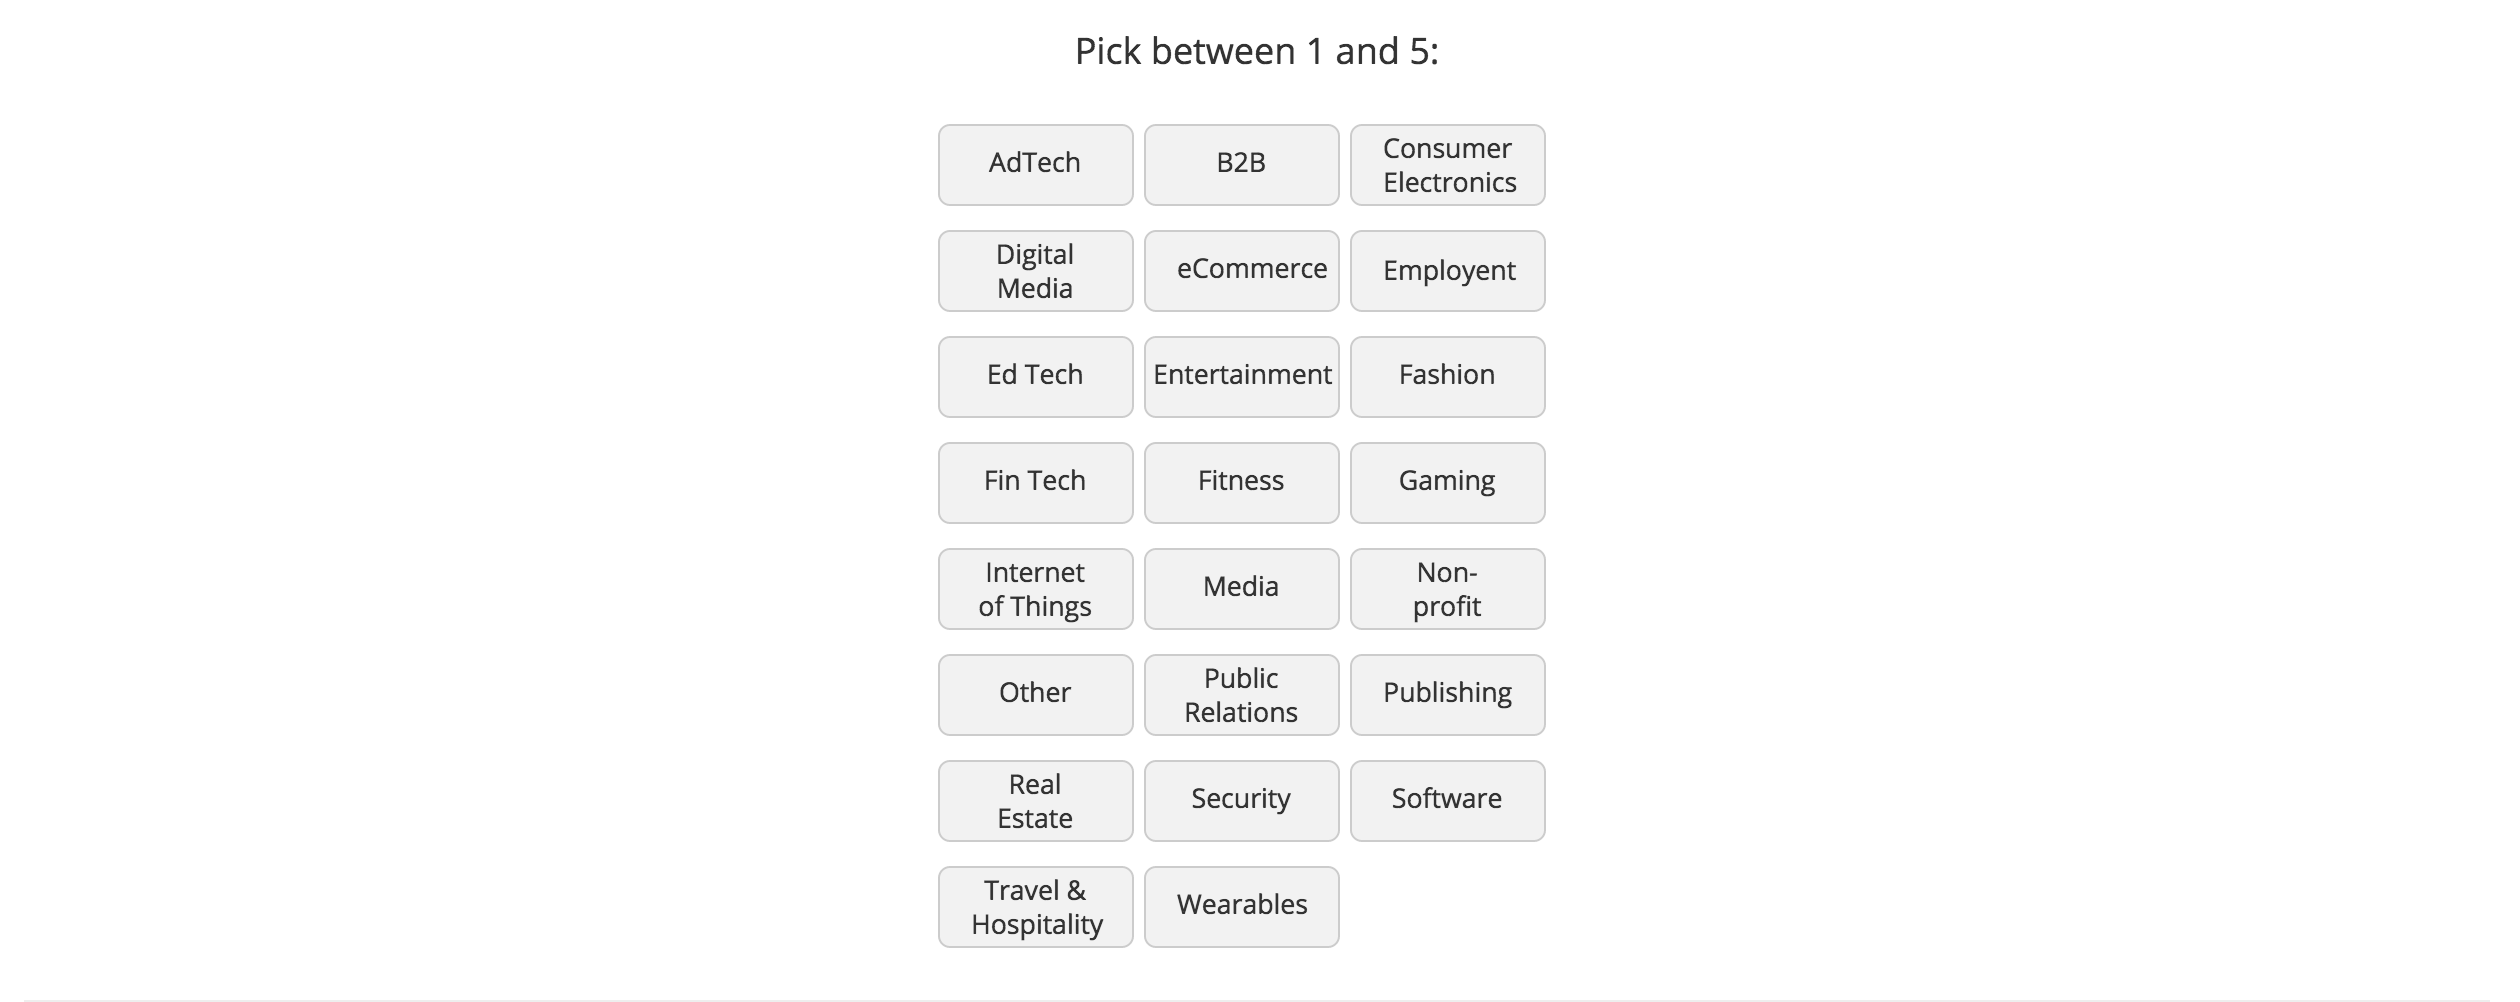This screenshot has width=2520, height=1002.
Task: Toggle the Security option
Action: coord(1241,801)
